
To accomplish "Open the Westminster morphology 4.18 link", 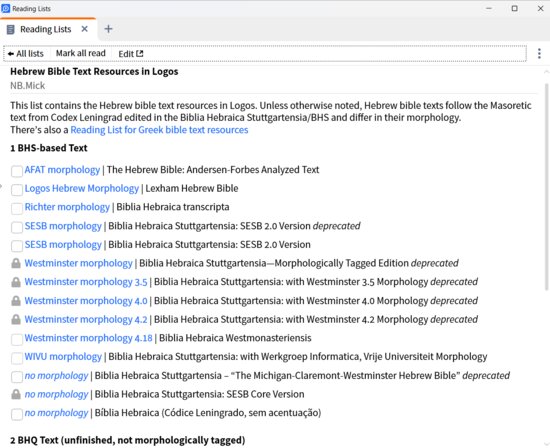I will coord(88,338).
